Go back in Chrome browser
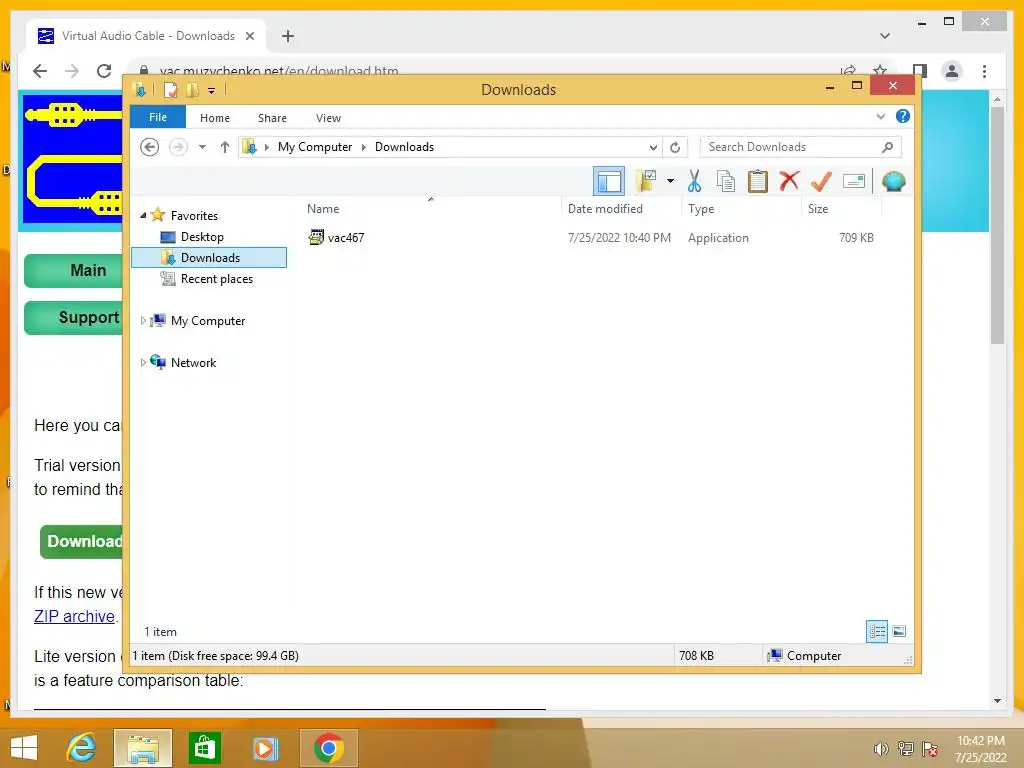The width and height of the screenshot is (1024, 768). (40, 71)
